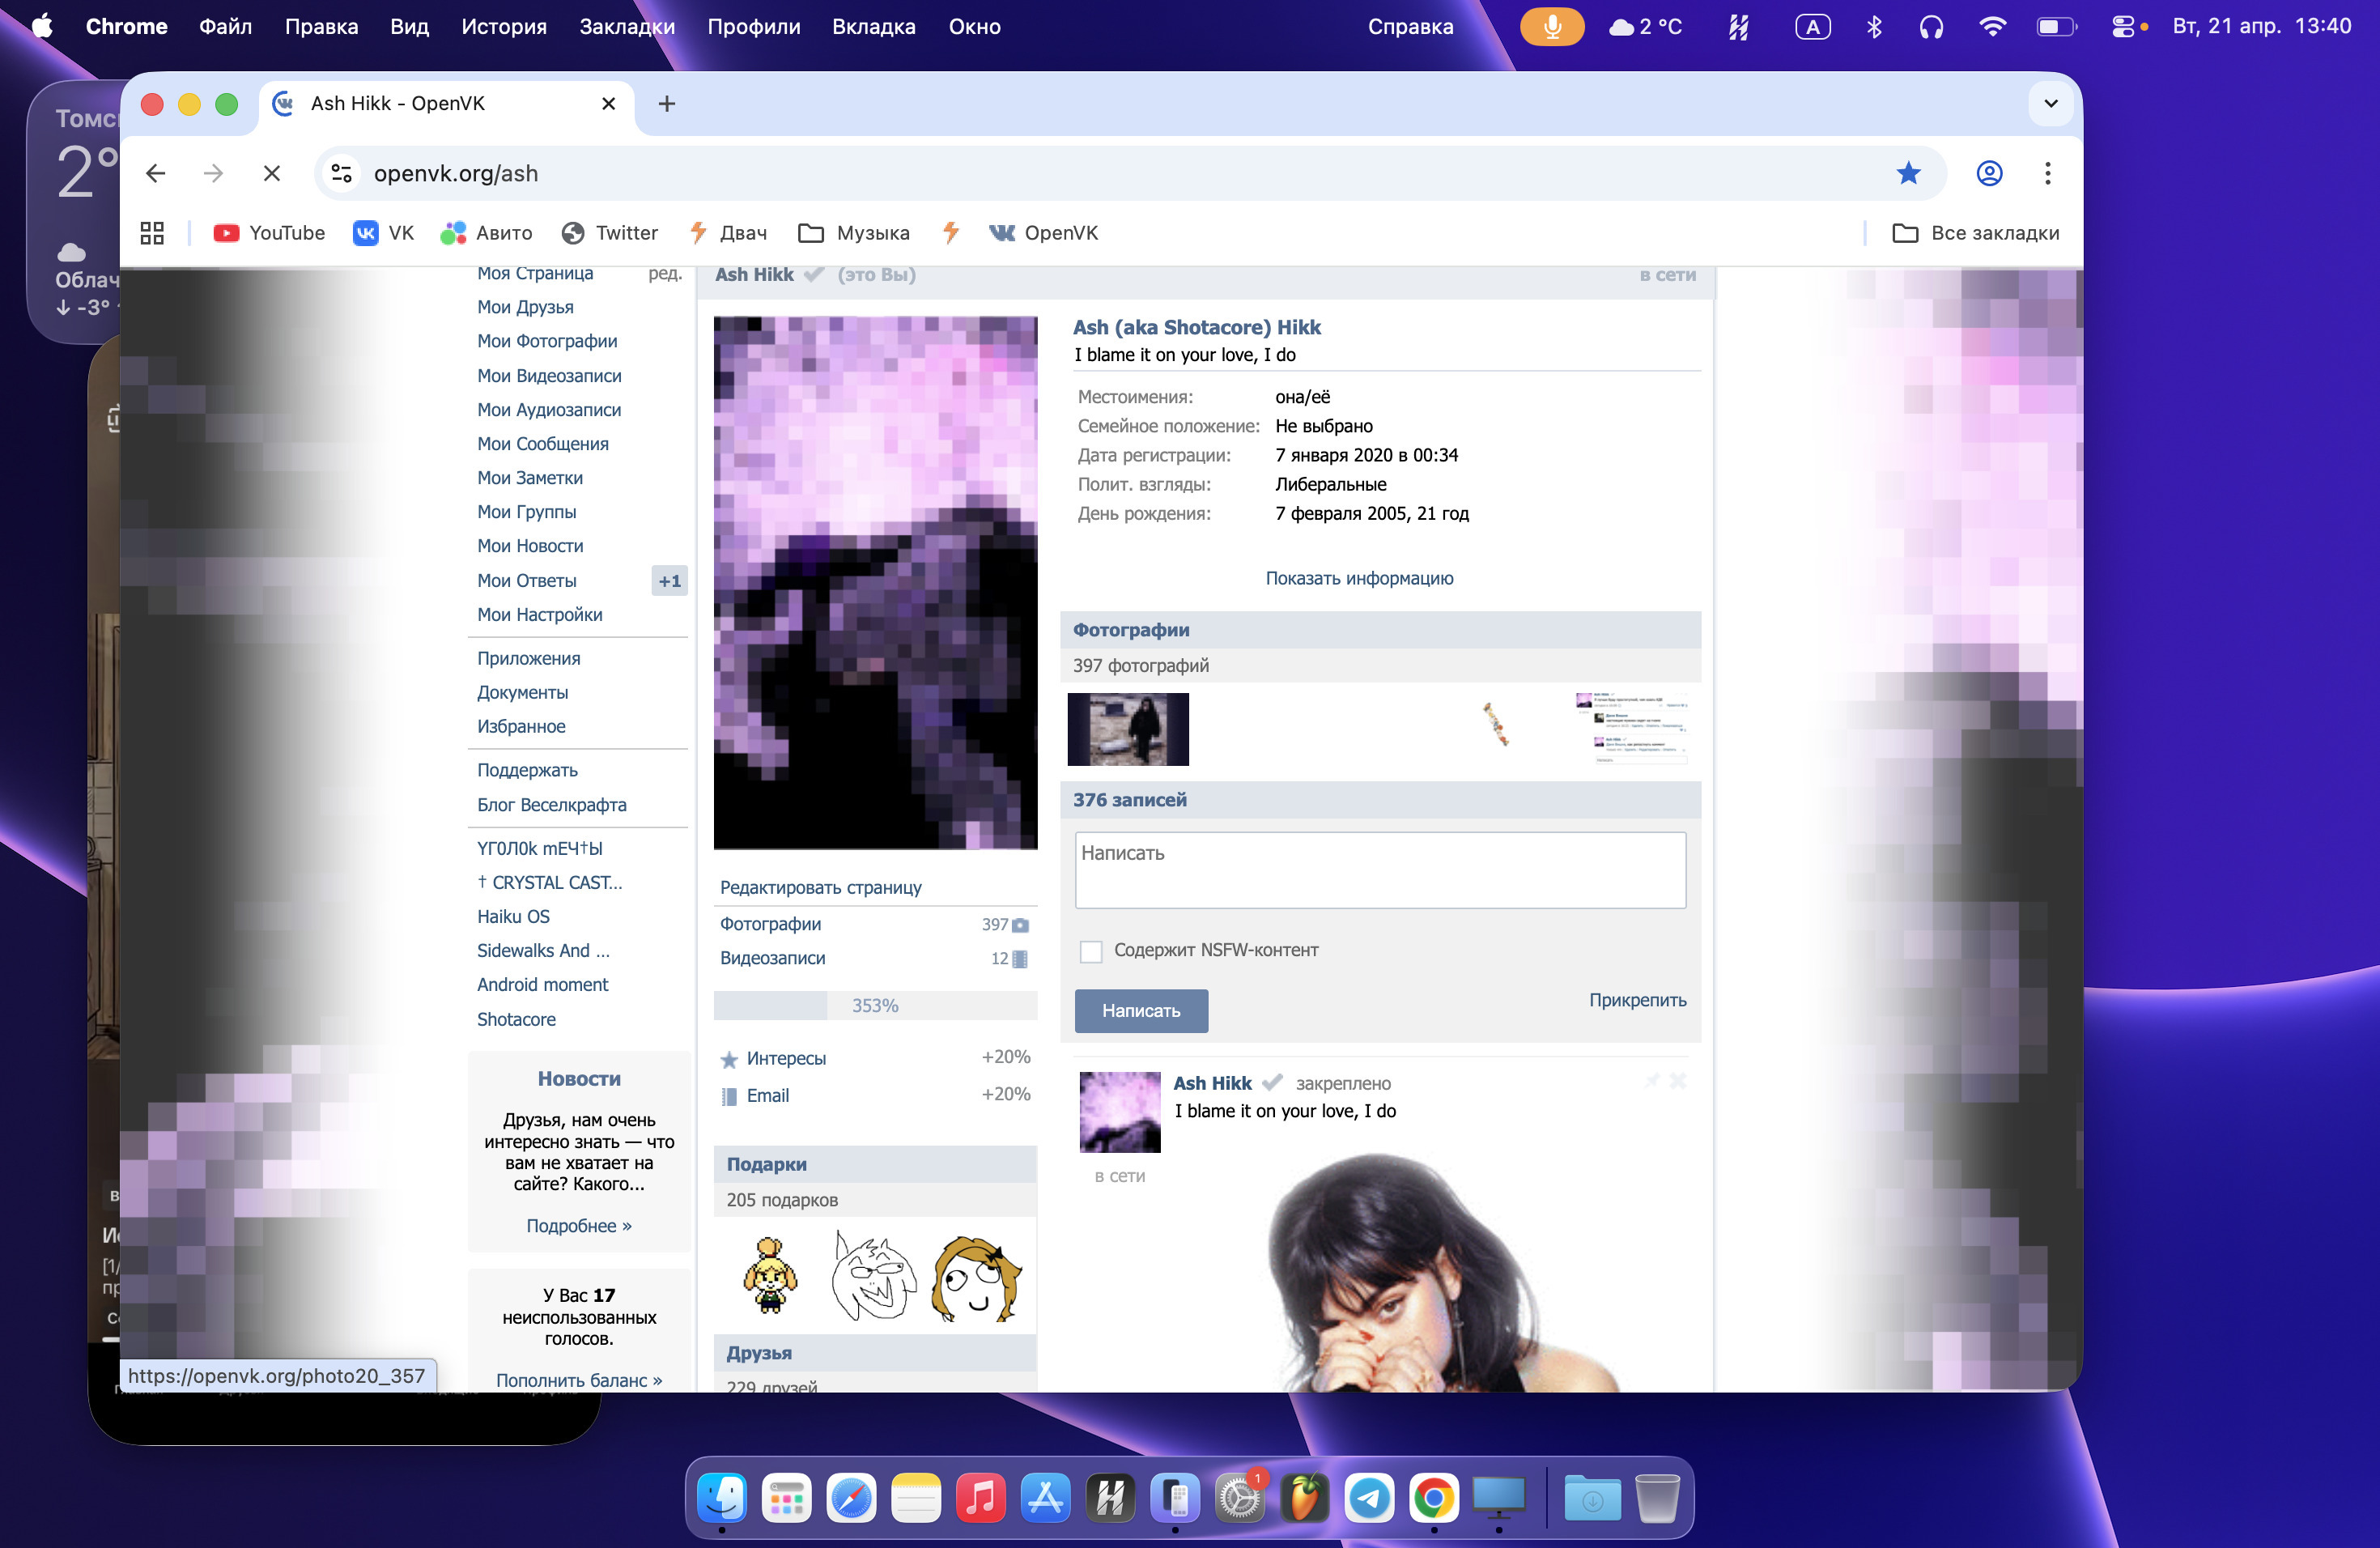Toggle the bookmark star for this page
This screenshot has width=2380, height=1548.
pos(1908,174)
